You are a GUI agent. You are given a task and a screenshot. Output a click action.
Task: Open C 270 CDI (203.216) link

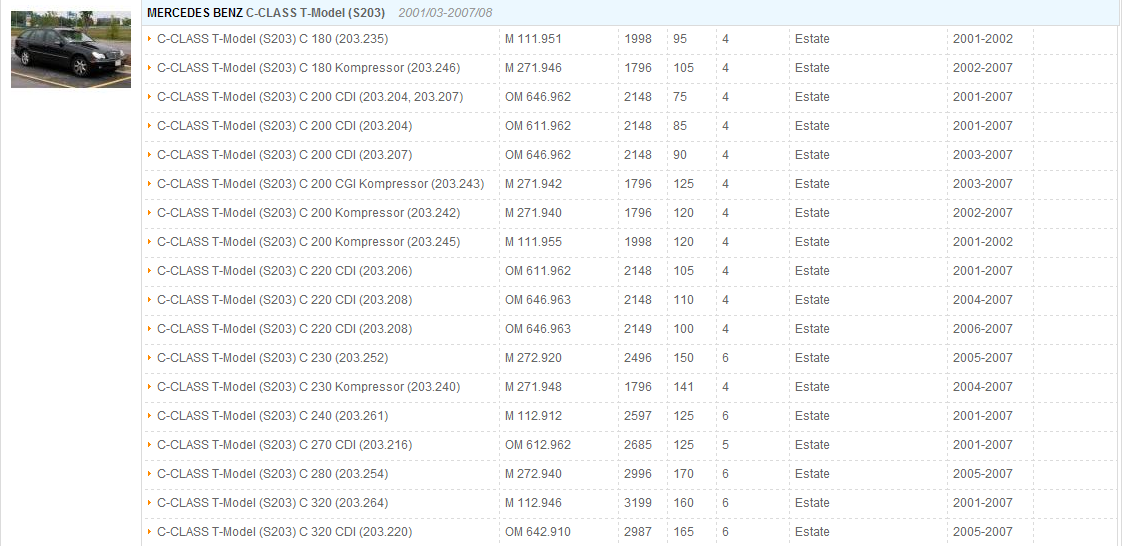click(x=285, y=445)
